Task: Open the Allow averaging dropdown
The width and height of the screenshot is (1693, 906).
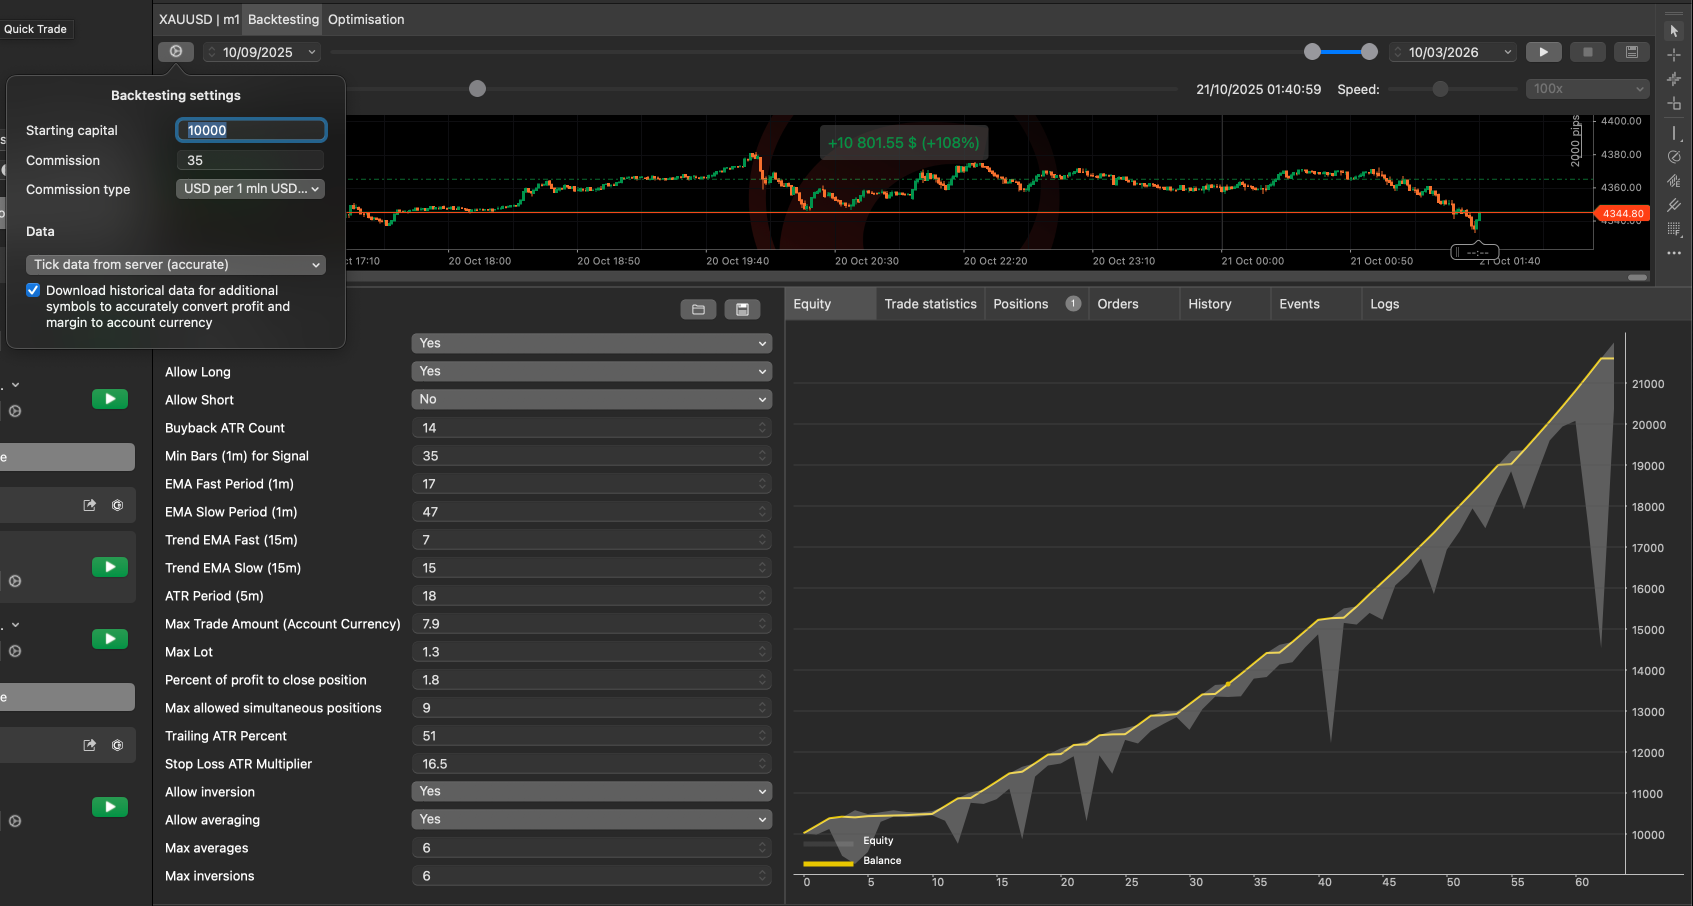Action: click(591, 819)
